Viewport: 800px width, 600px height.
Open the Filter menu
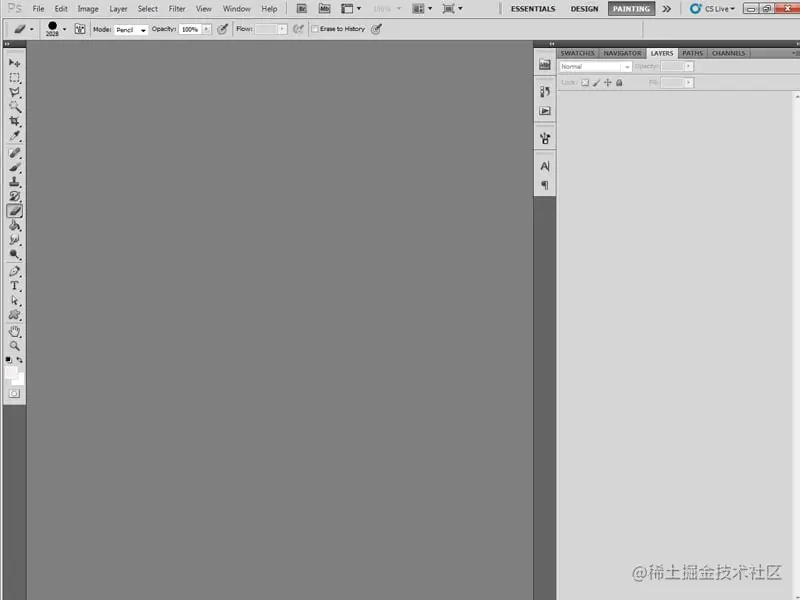coord(177,8)
